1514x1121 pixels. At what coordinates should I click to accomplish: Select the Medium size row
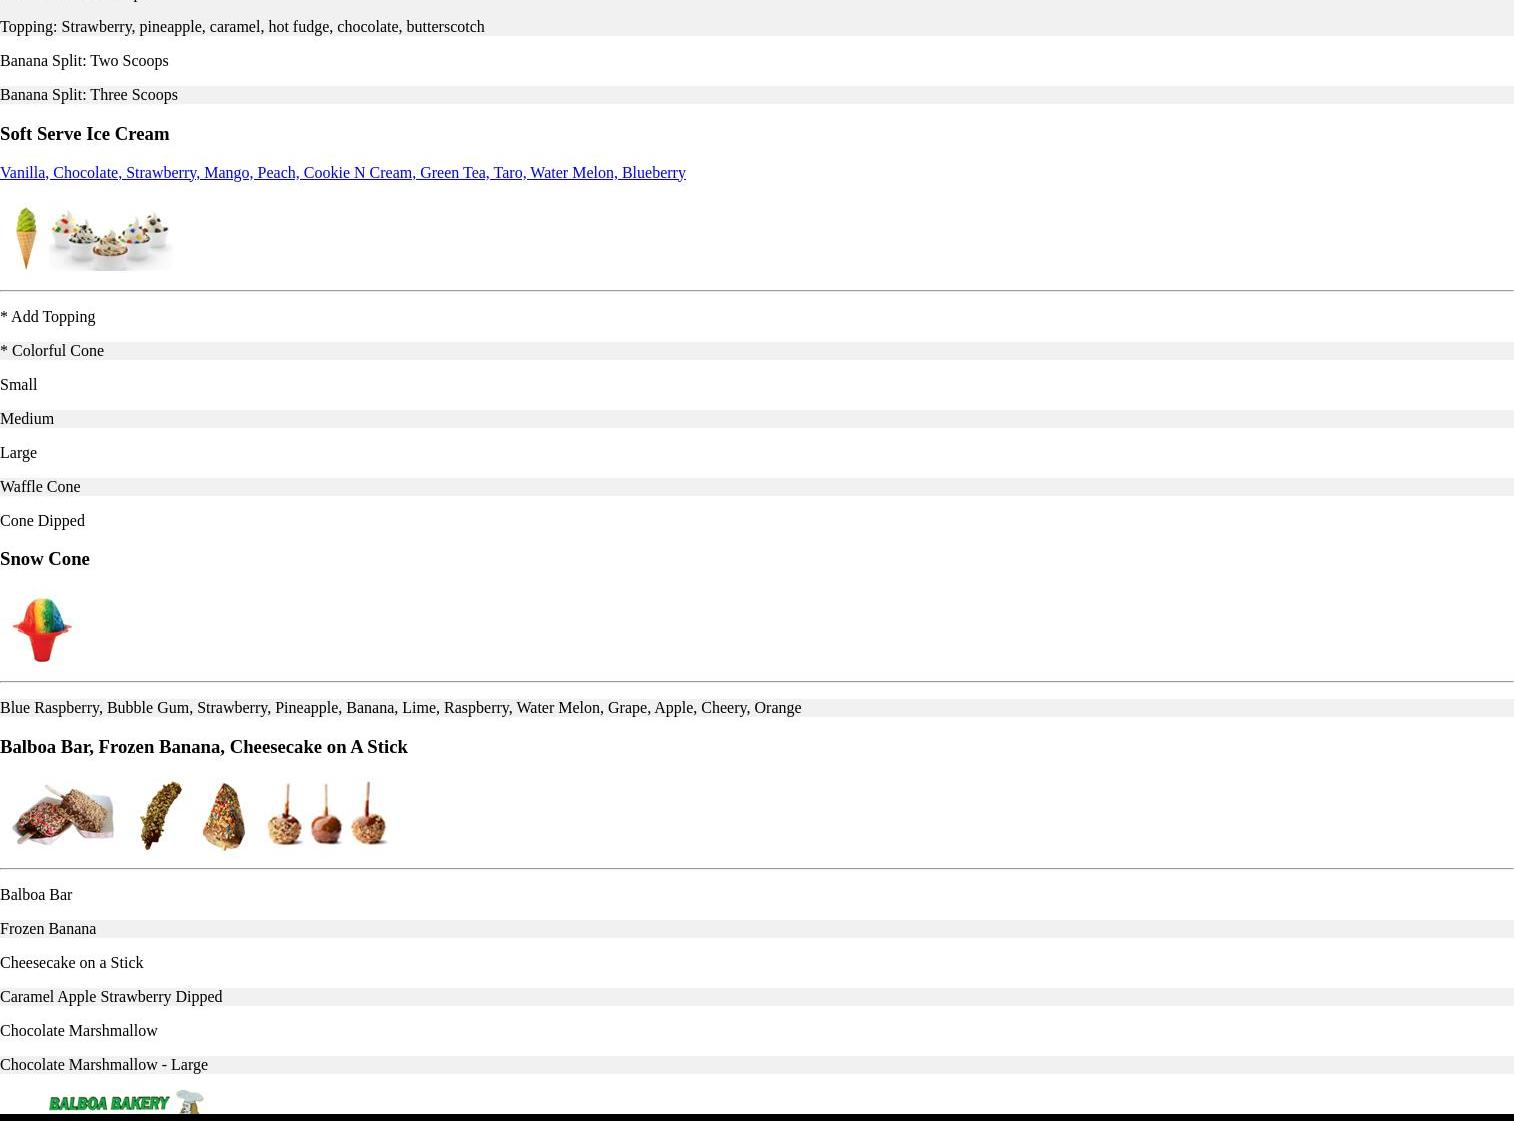pyautogui.click(x=27, y=418)
